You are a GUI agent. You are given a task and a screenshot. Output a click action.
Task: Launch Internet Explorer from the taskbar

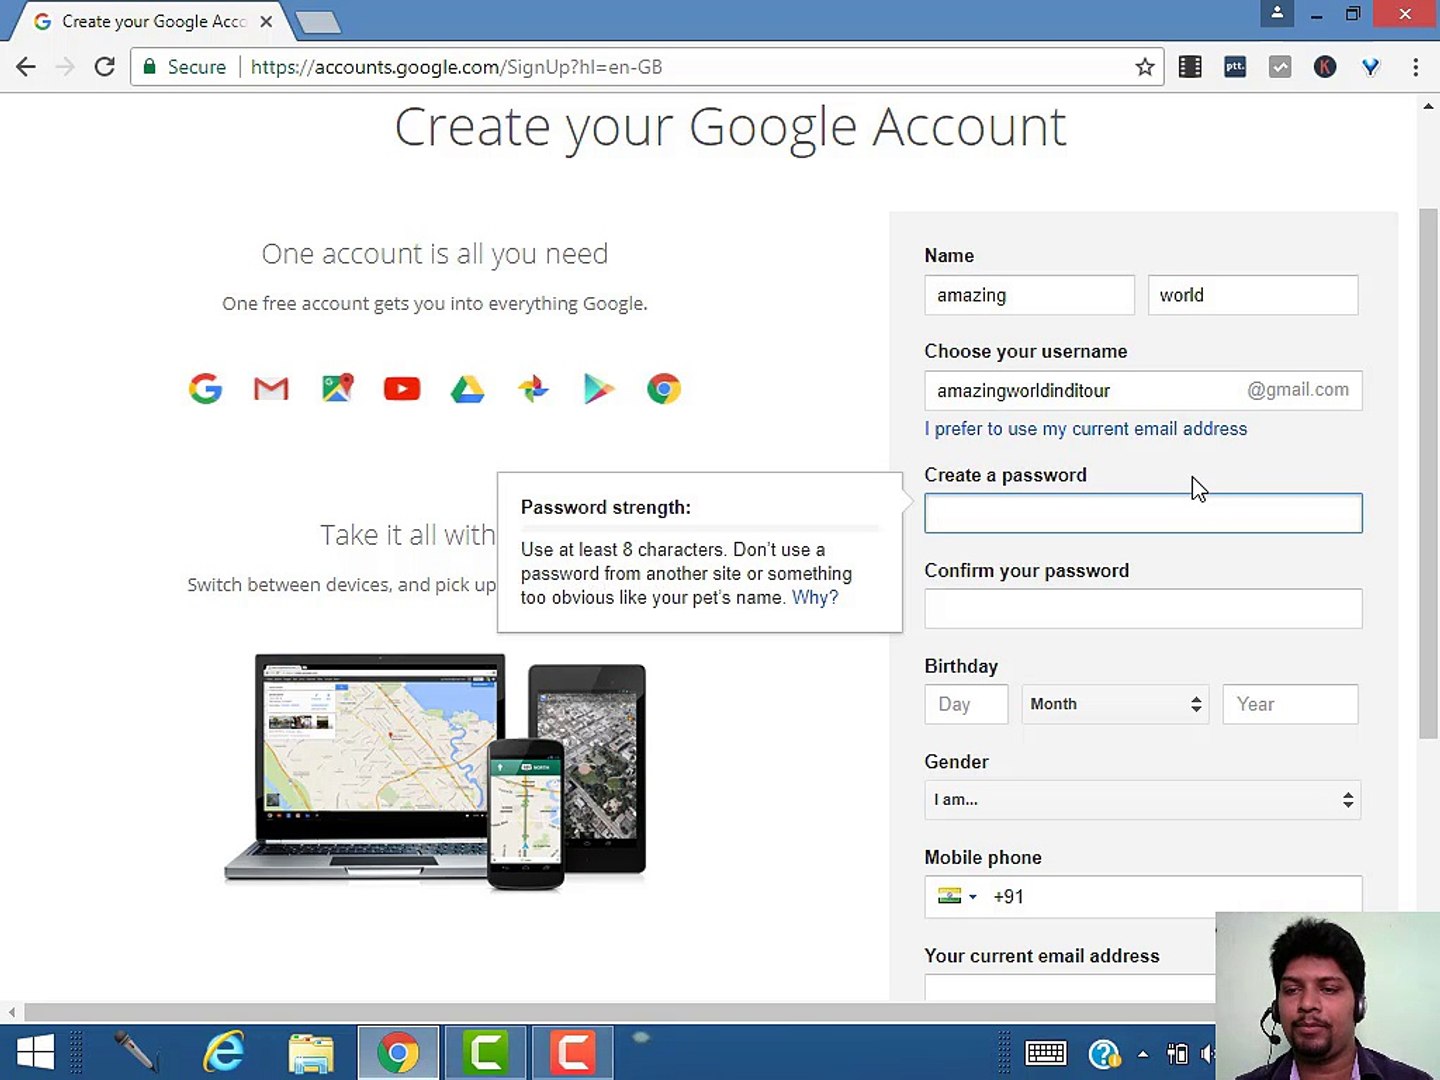[x=224, y=1053]
